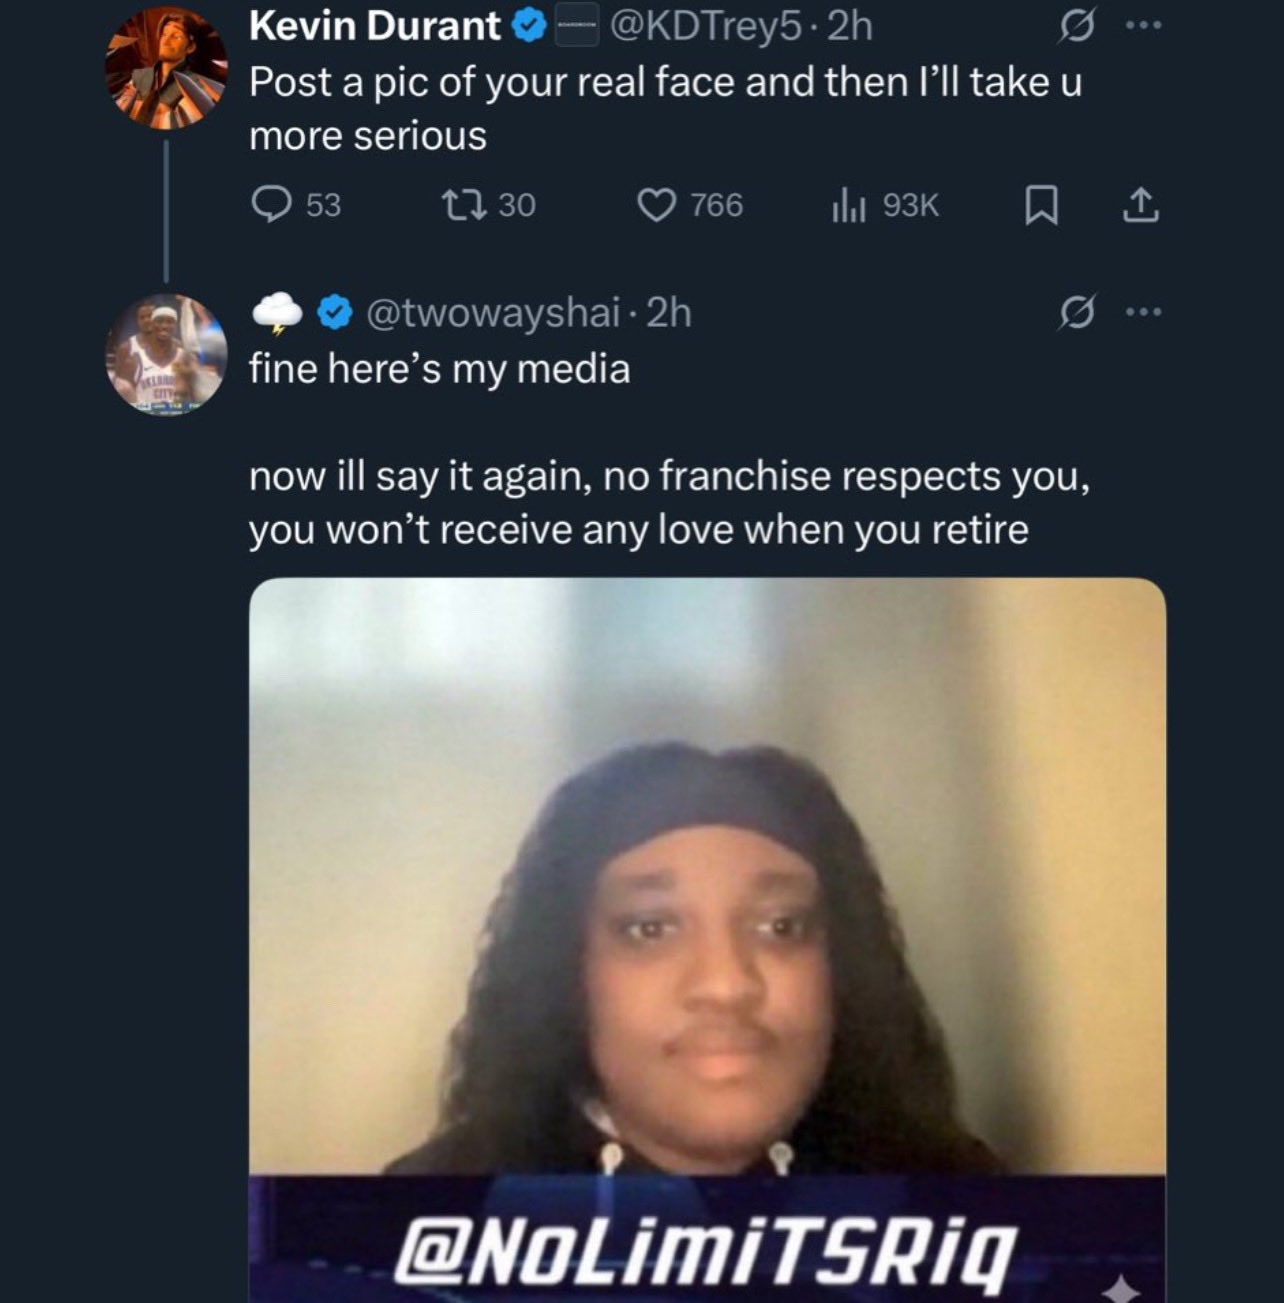Expand the three-dot menu on @twowayshai's reply
Screen dimensions: 1284x1303
point(1141,313)
